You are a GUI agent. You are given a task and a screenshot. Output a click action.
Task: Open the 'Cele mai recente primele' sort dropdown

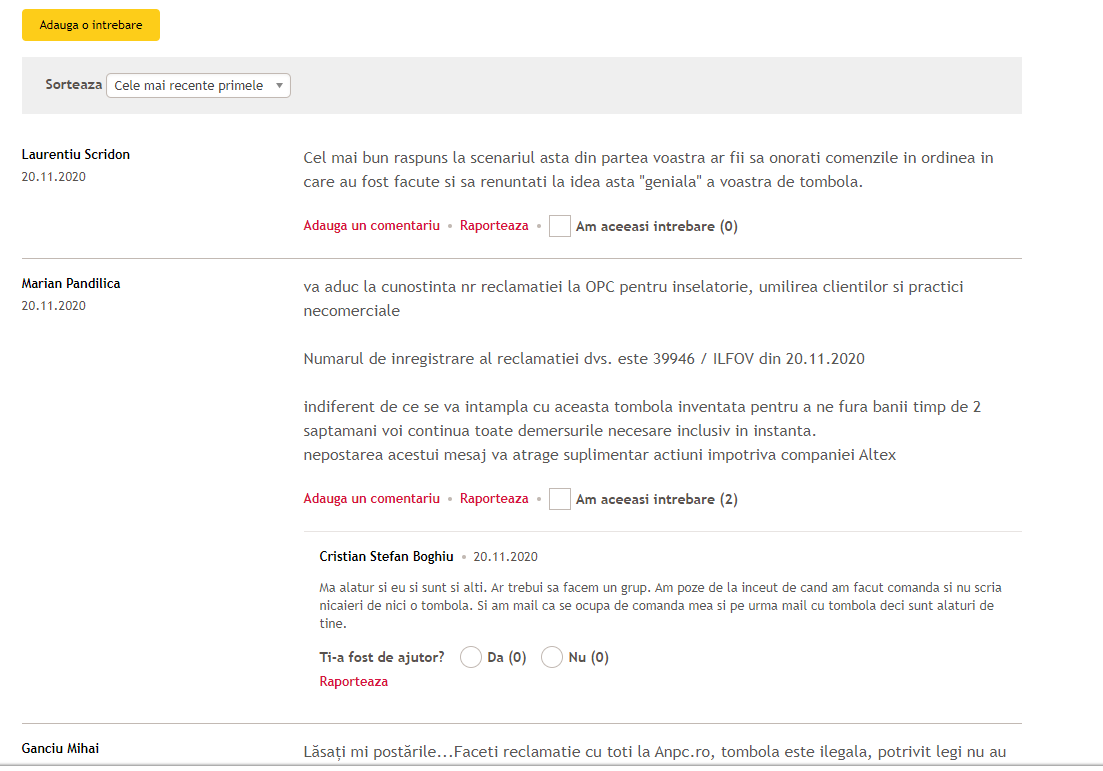coord(198,85)
